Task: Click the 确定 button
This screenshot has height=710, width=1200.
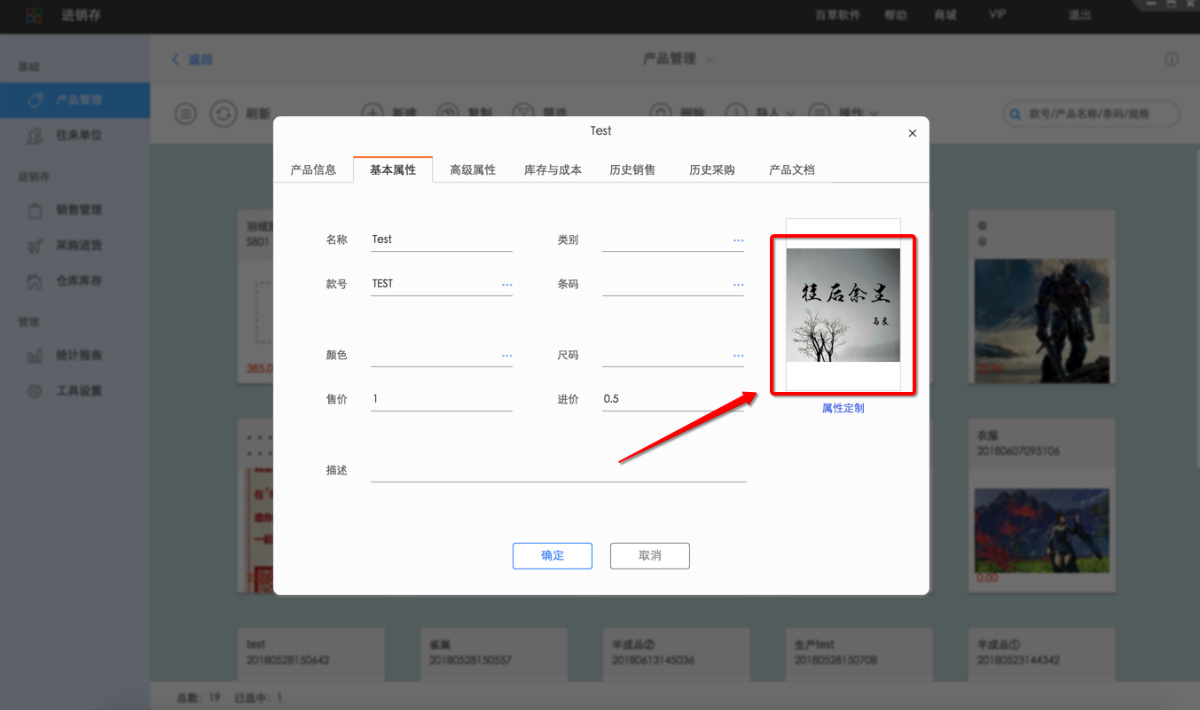Action: [552, 556]
